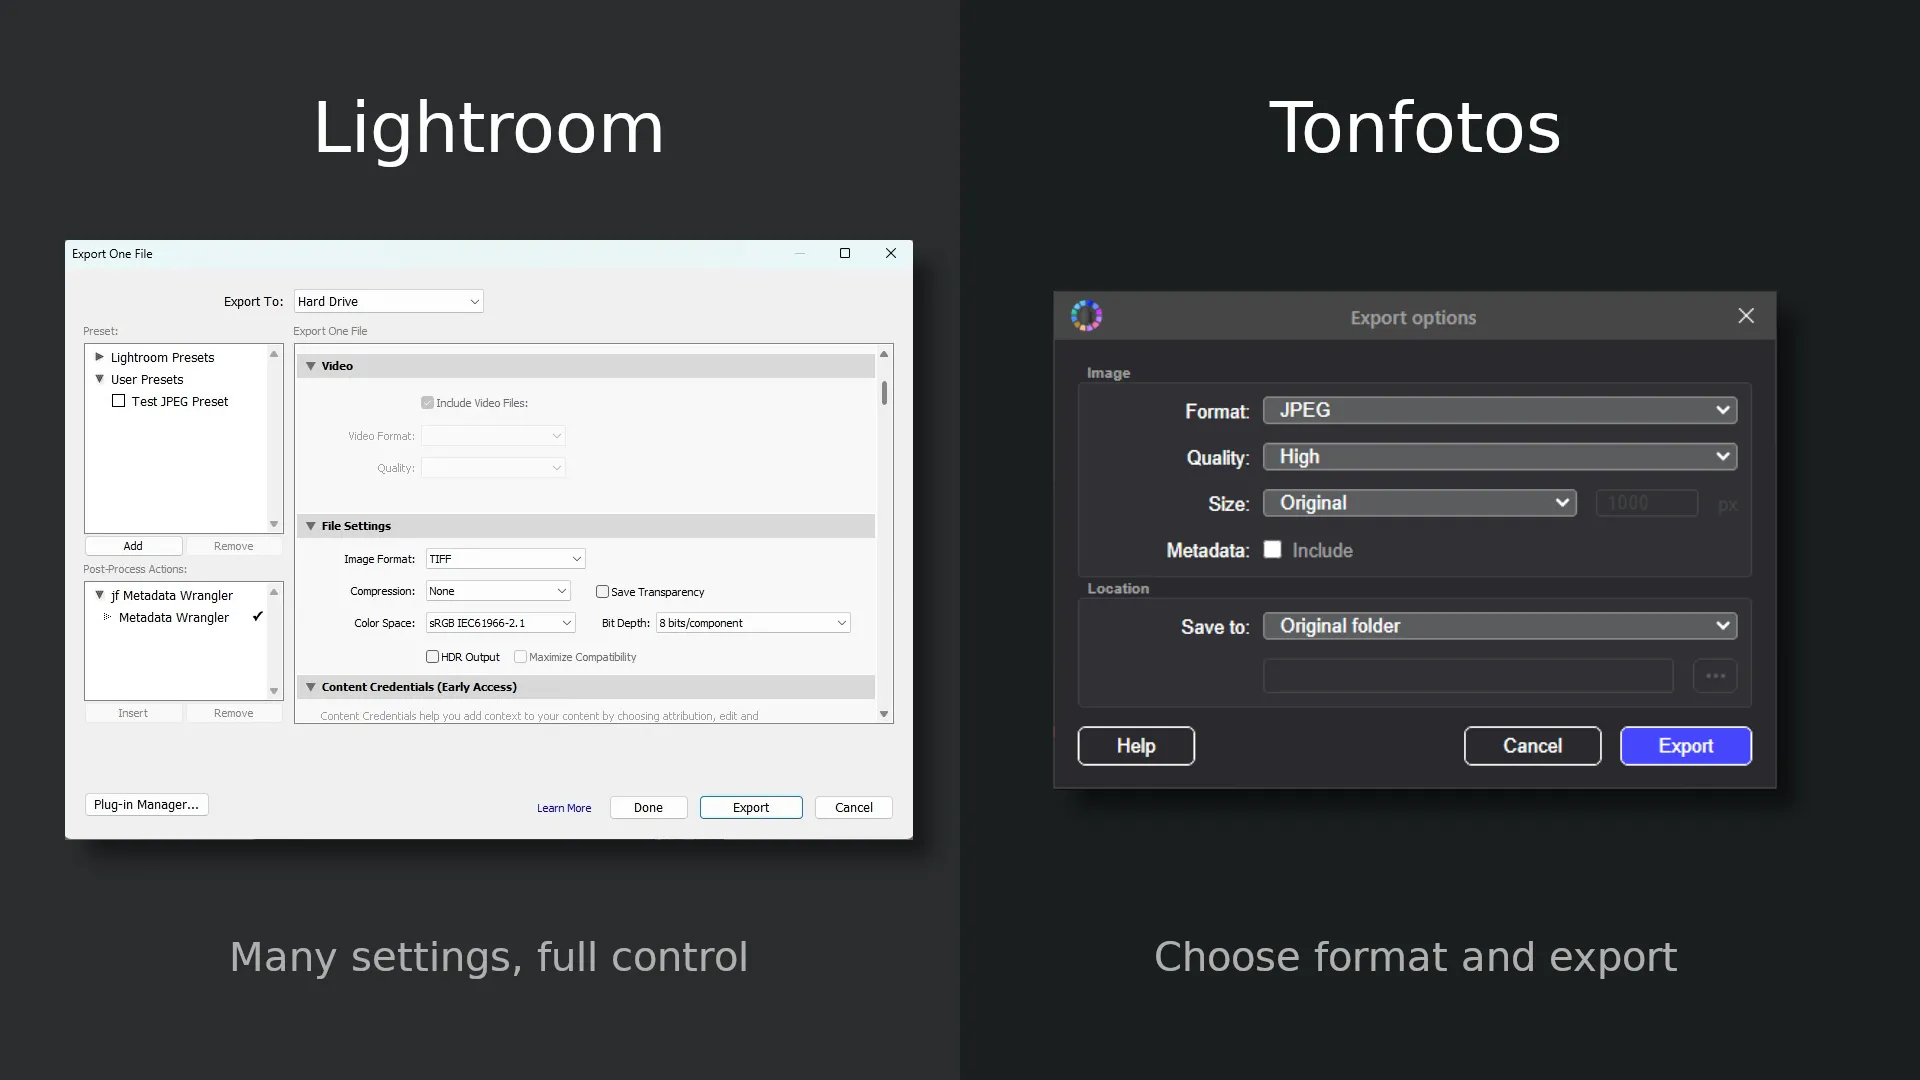Open the Compression dropdown
The image size is (1920, 1080).
498,591
